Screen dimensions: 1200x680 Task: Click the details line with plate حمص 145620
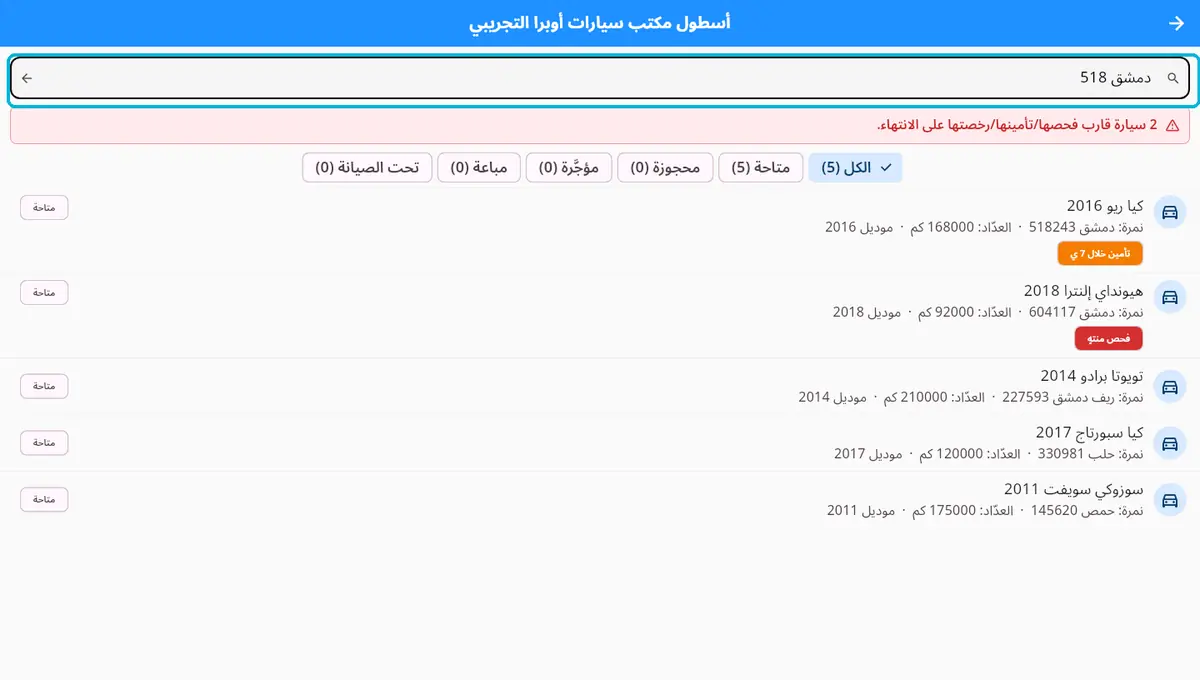tap(985, 511)
